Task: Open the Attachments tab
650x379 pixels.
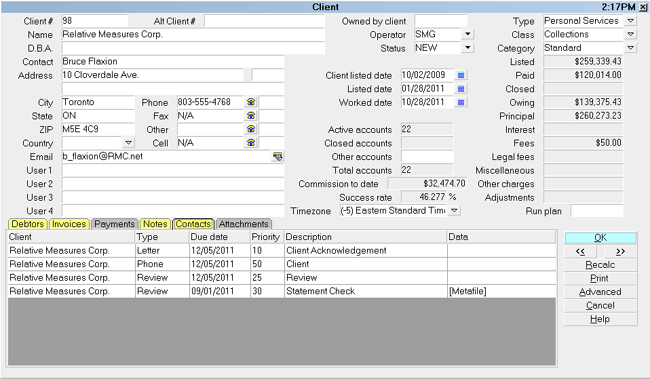Action: (244, 224)
